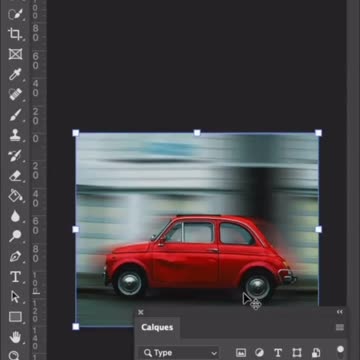Select the Frame tool
The image size is (360, 360).
pos(15,54)
